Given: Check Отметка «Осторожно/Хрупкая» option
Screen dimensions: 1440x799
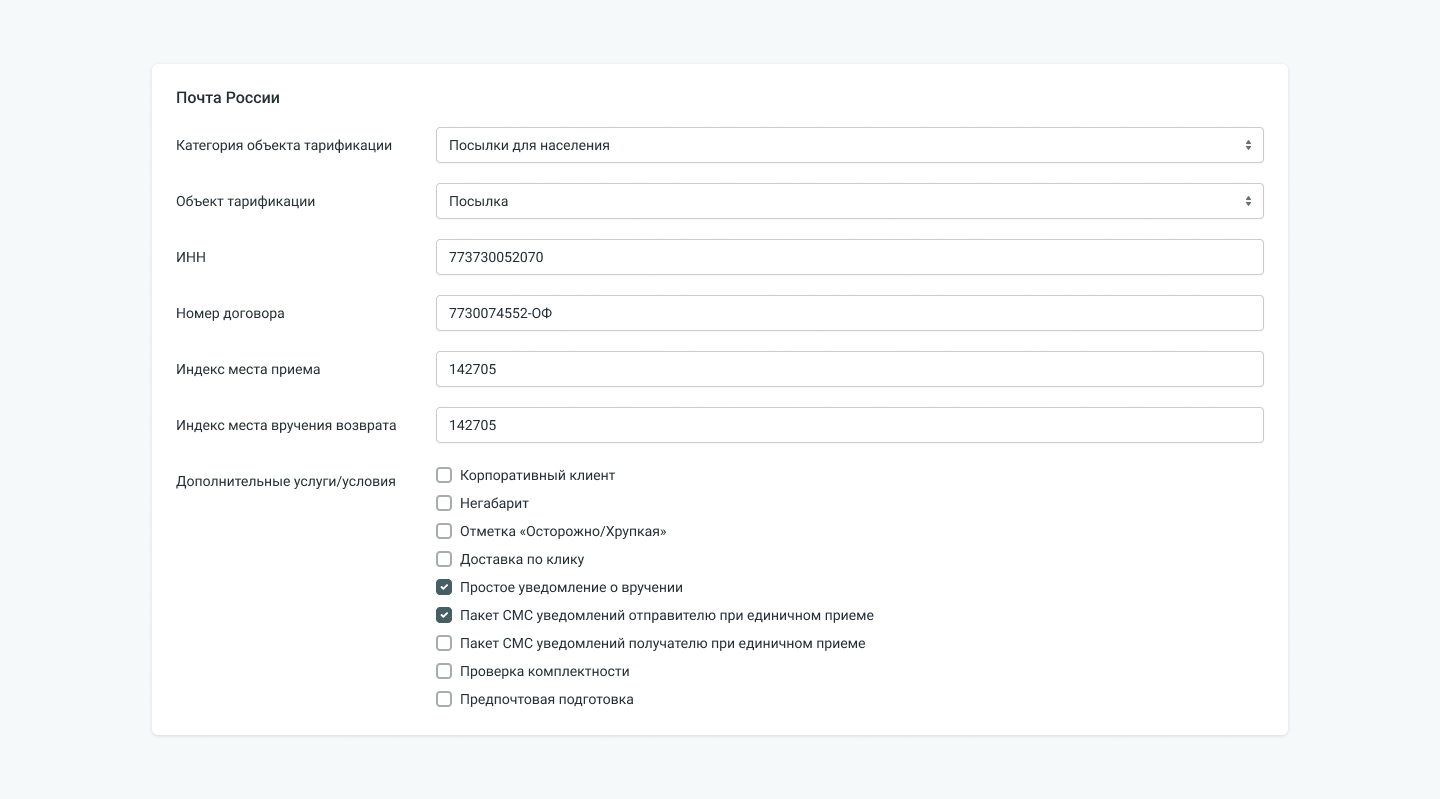Looking at the screenshot, I should pyautogui.click(x=444, y=531).
